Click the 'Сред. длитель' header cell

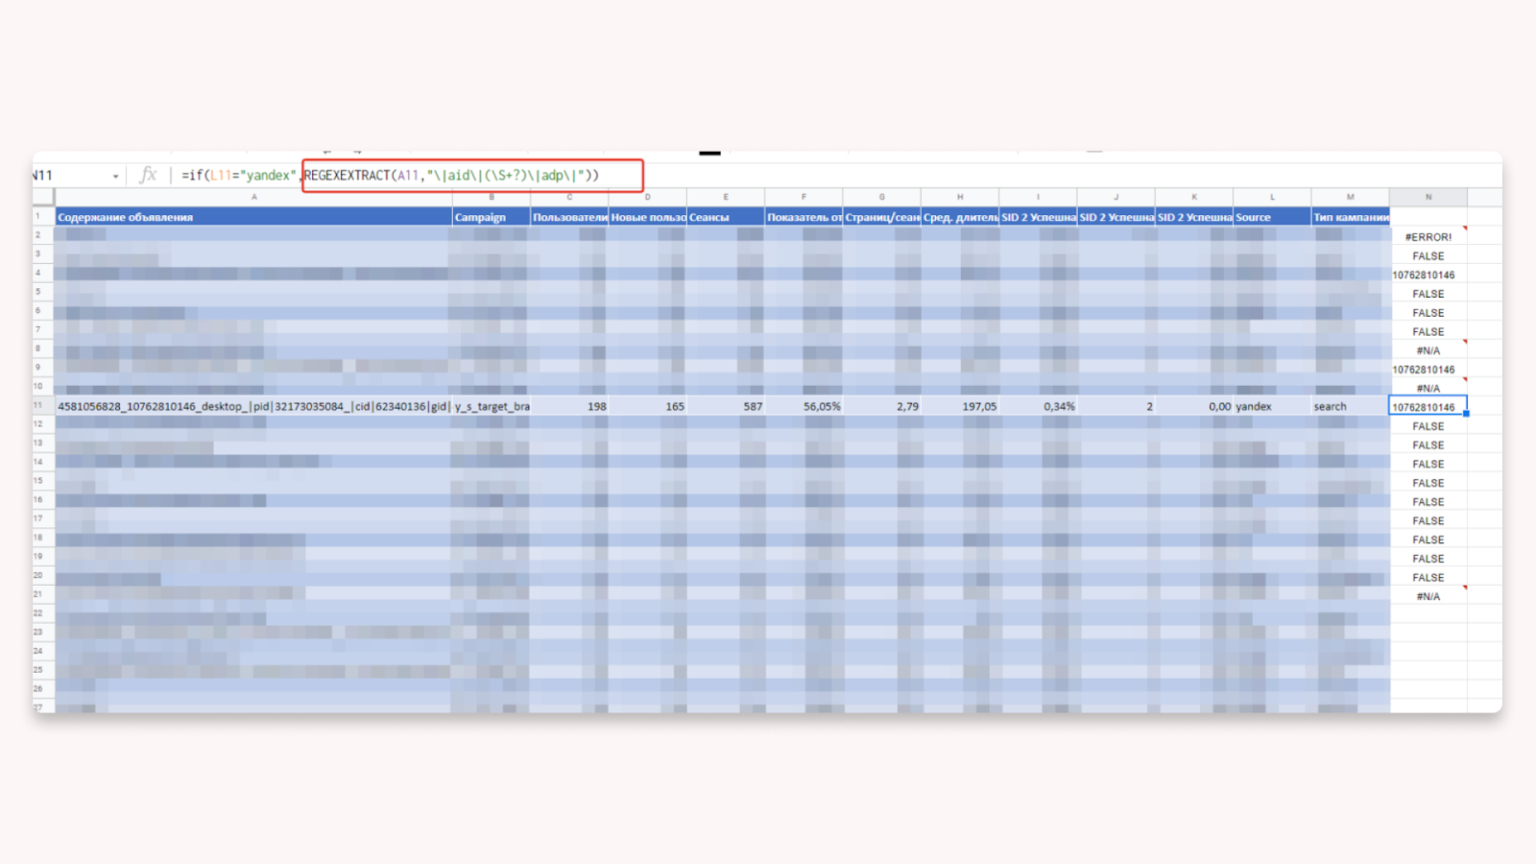[x=960, y=217]
